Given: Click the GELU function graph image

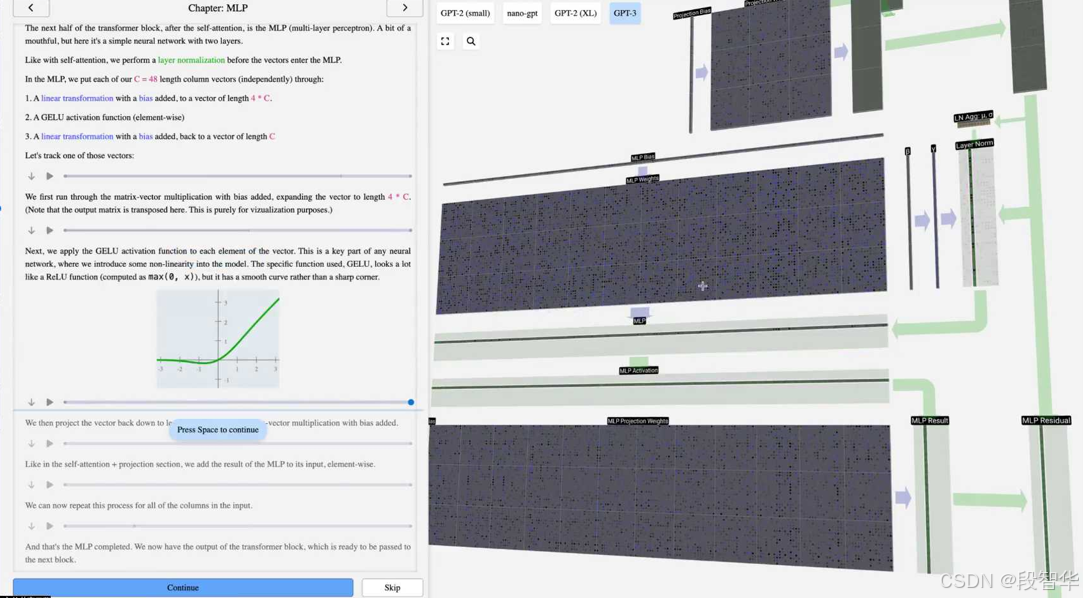Looking at the screenshot, I should click(218, 338).
